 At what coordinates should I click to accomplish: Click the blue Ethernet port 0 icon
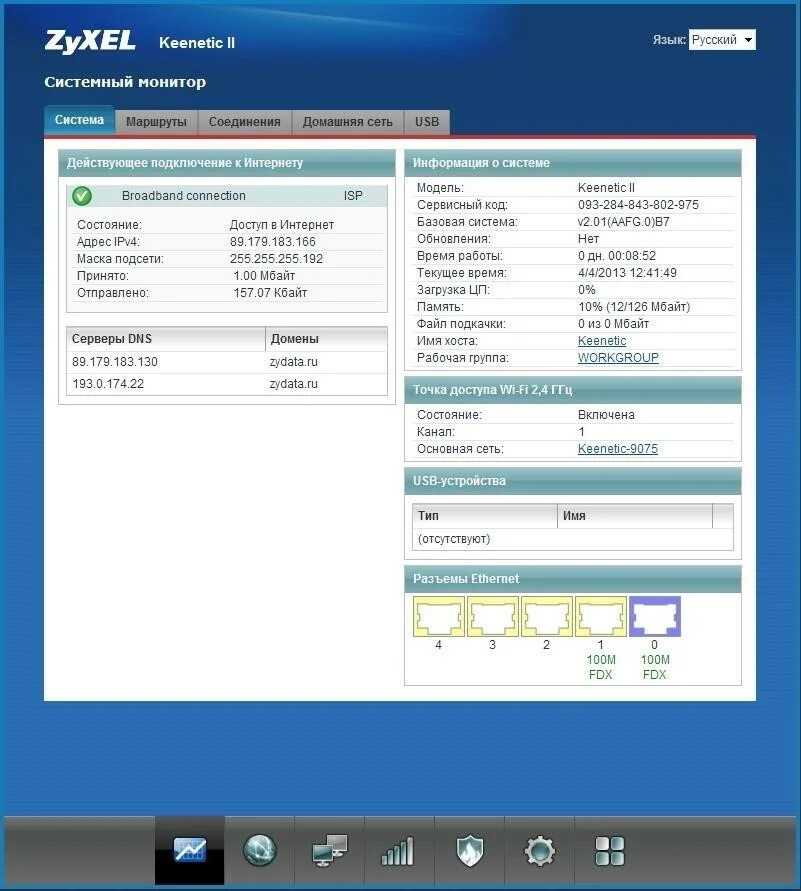coord(654,617)
